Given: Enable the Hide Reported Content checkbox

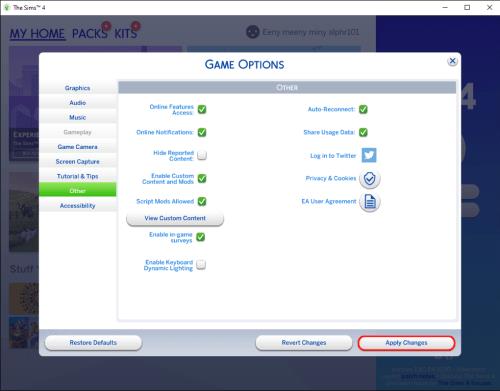Looking at the screenshot, I should pos(202,155).
